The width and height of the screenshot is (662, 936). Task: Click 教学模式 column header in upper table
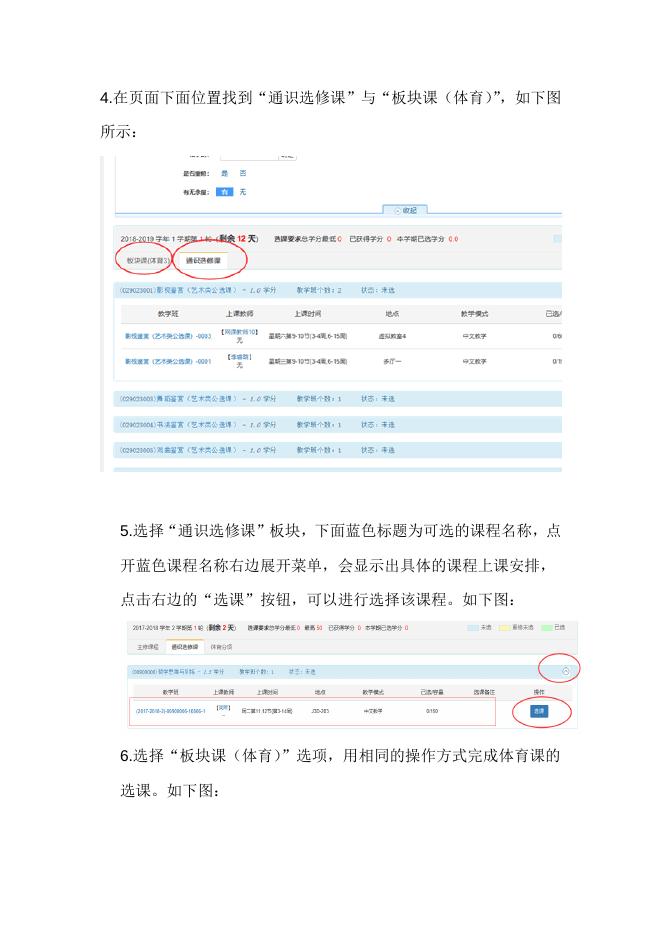[475, 314]
